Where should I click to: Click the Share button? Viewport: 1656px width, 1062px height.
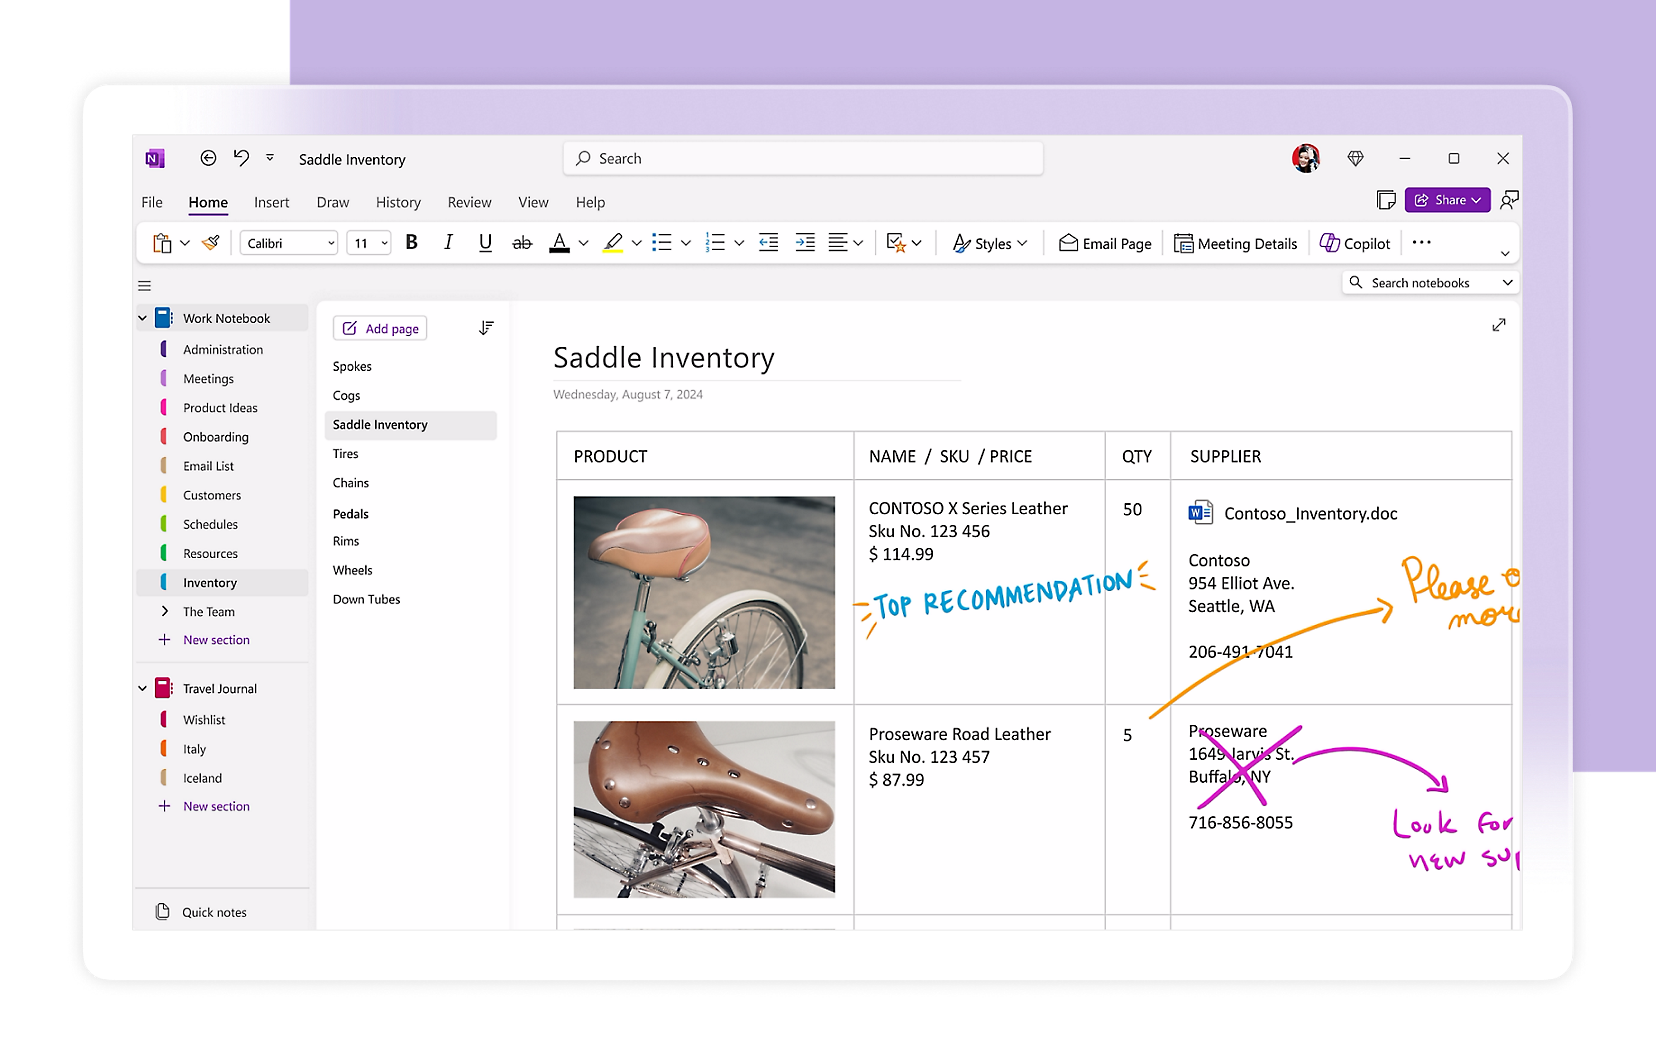(x=1447, y=200)
